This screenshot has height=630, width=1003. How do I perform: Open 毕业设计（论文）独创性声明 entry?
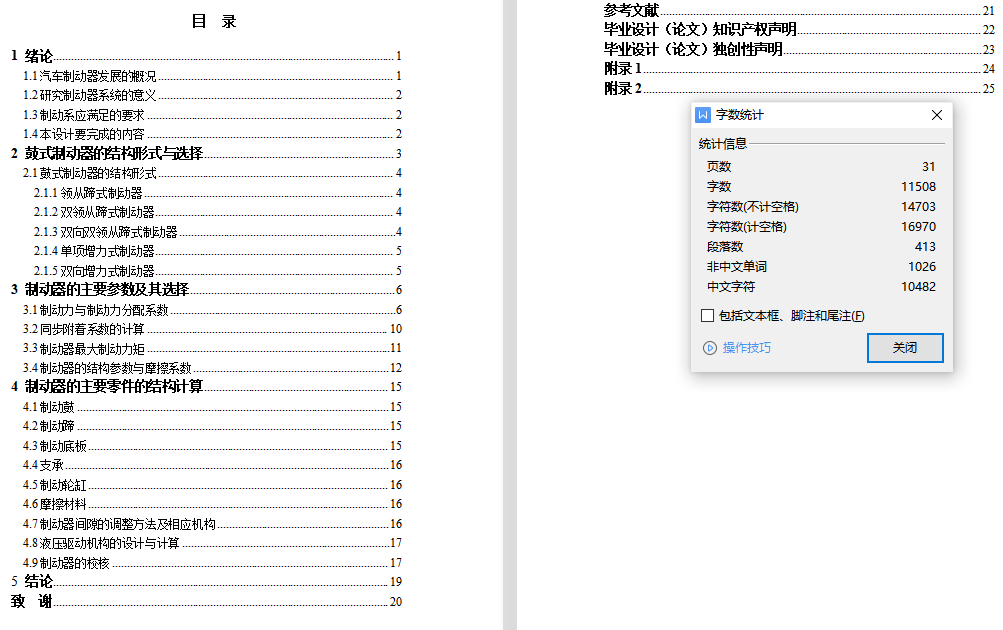[x=799, y=49]
